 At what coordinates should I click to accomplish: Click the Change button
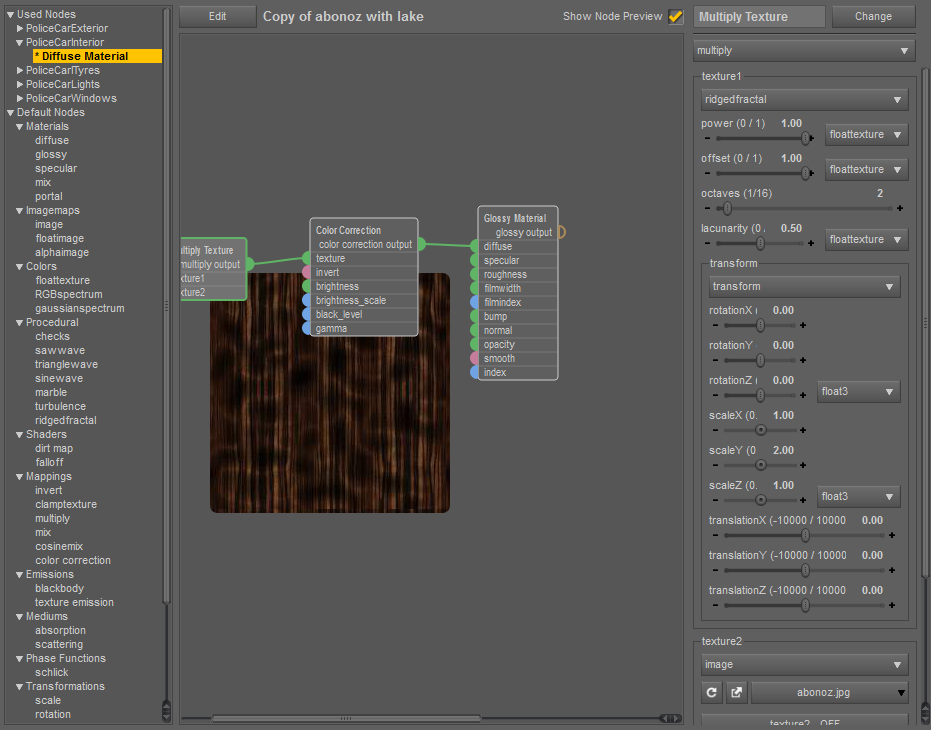tap(873, 17)
